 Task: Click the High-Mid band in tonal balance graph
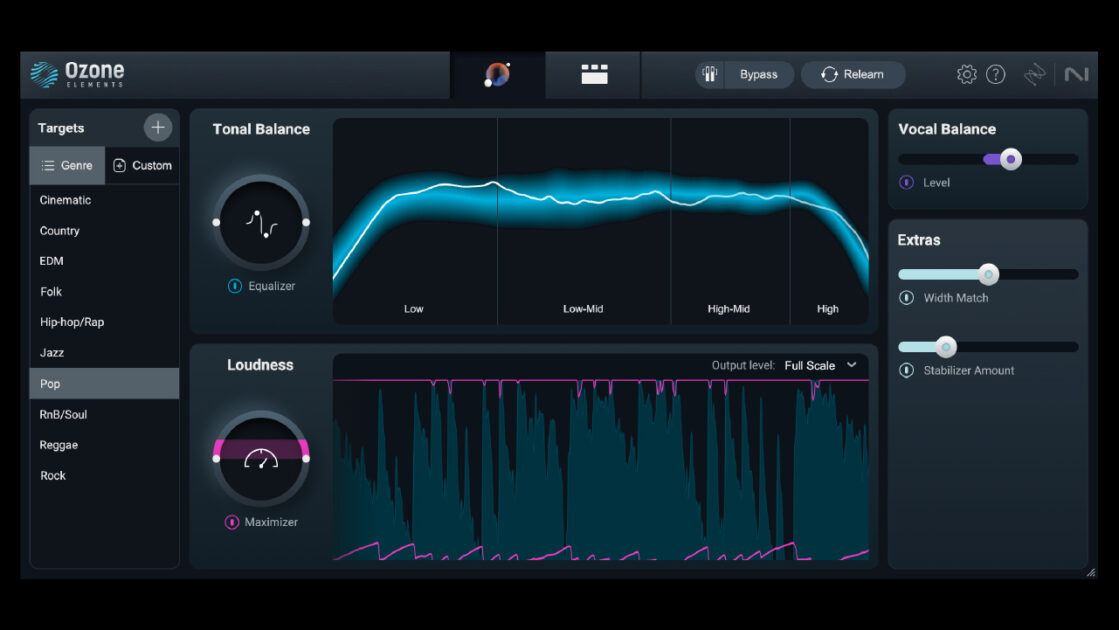point(730,221)
